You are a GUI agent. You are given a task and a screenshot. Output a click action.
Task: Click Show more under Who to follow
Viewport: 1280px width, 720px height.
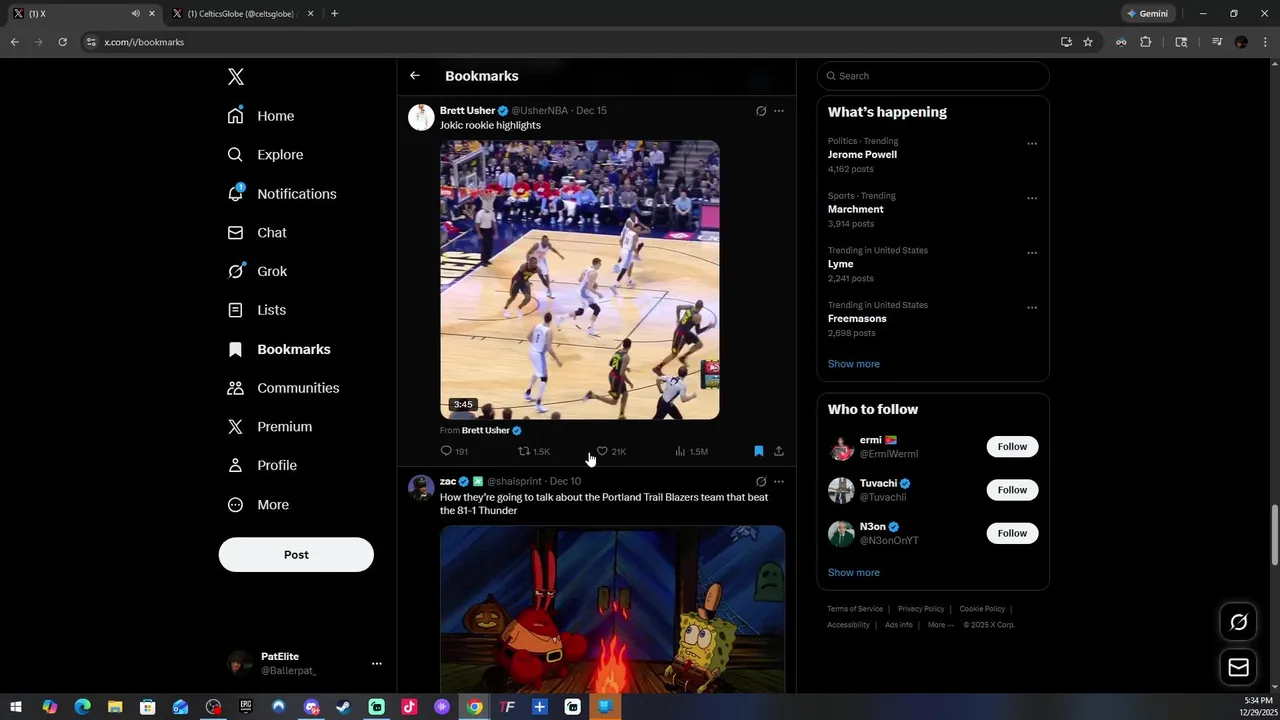click(x=854, y=573)
